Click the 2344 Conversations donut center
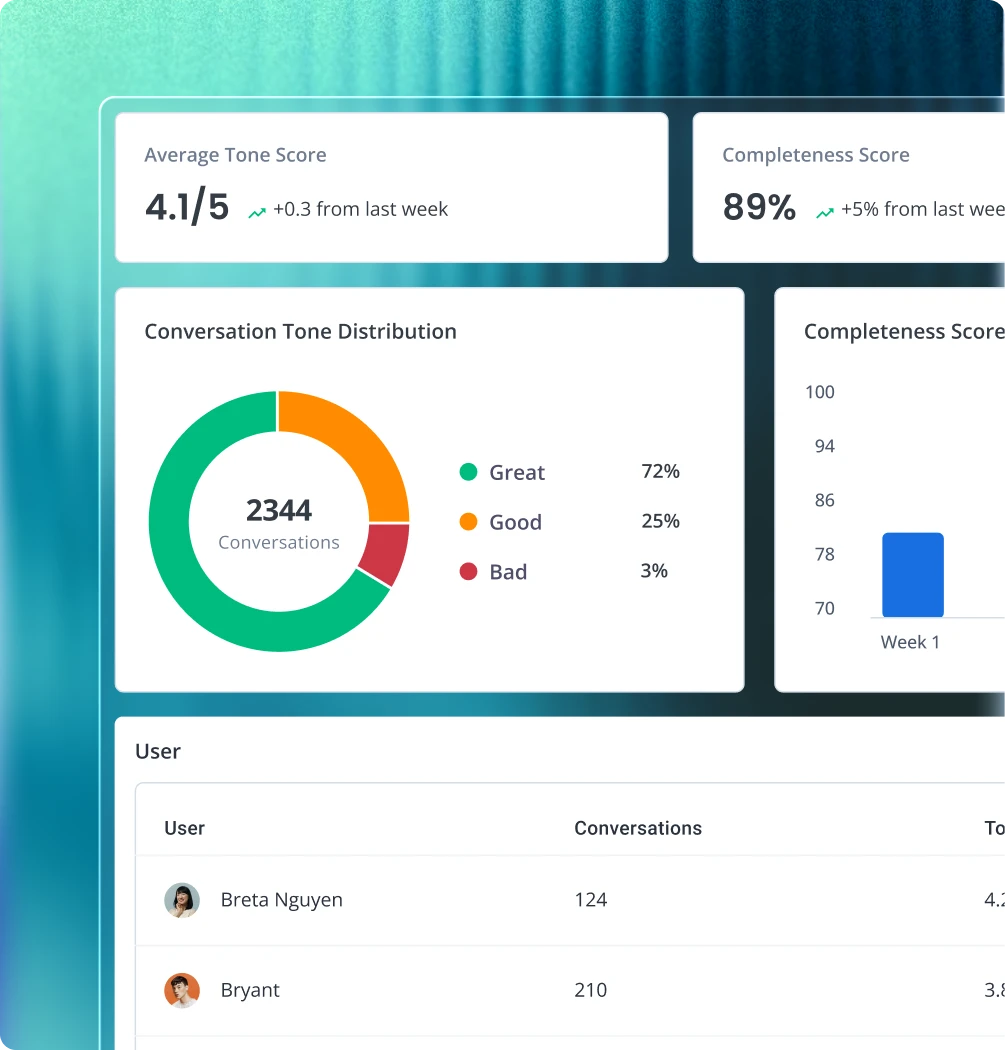 pos(279,522)
